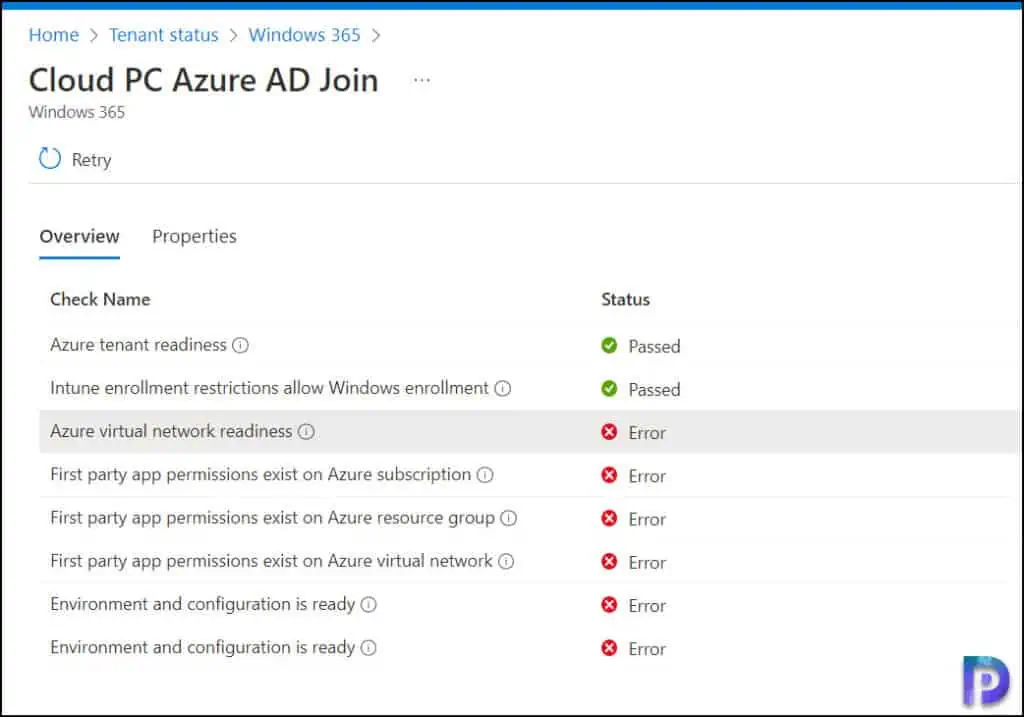This screenshot has width=1024, height=717.
Task: Show info icon for Azure virtual network readiness
Action: (x=306, y=432)
